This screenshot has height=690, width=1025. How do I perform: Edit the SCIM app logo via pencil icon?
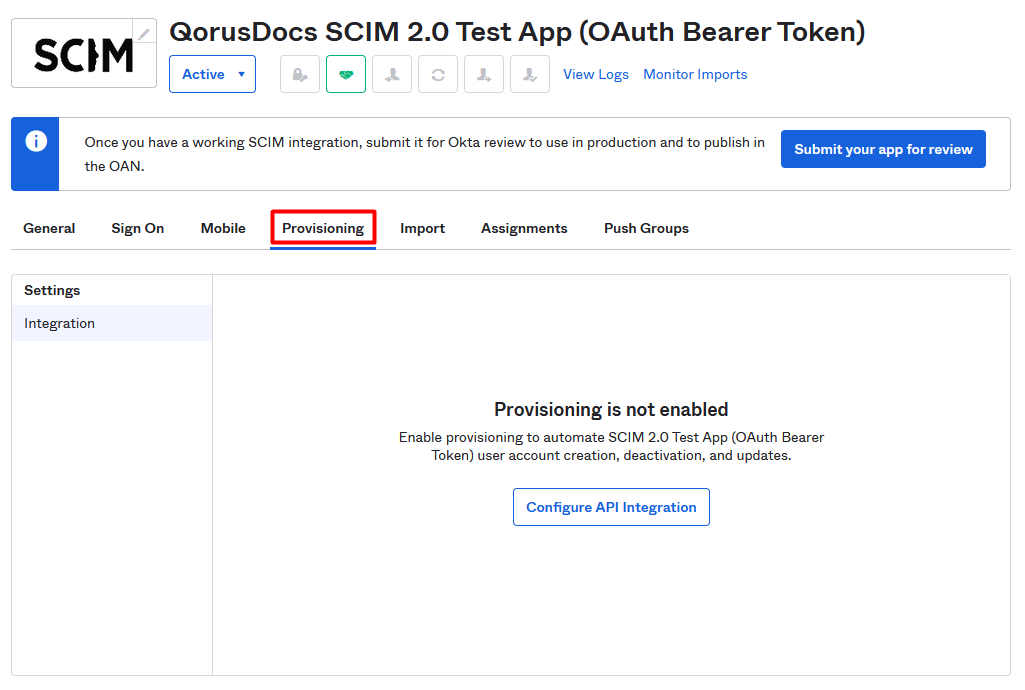tap(144, 33)
